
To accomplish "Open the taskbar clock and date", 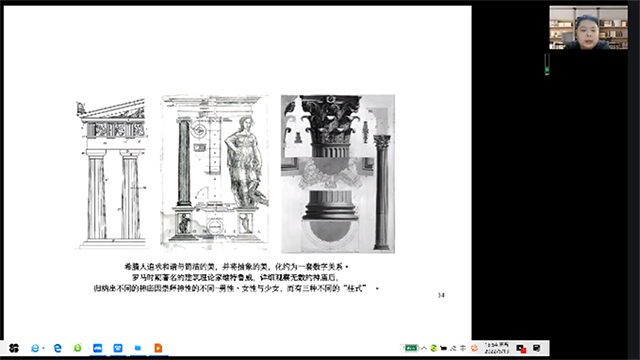I will (497, 348).
